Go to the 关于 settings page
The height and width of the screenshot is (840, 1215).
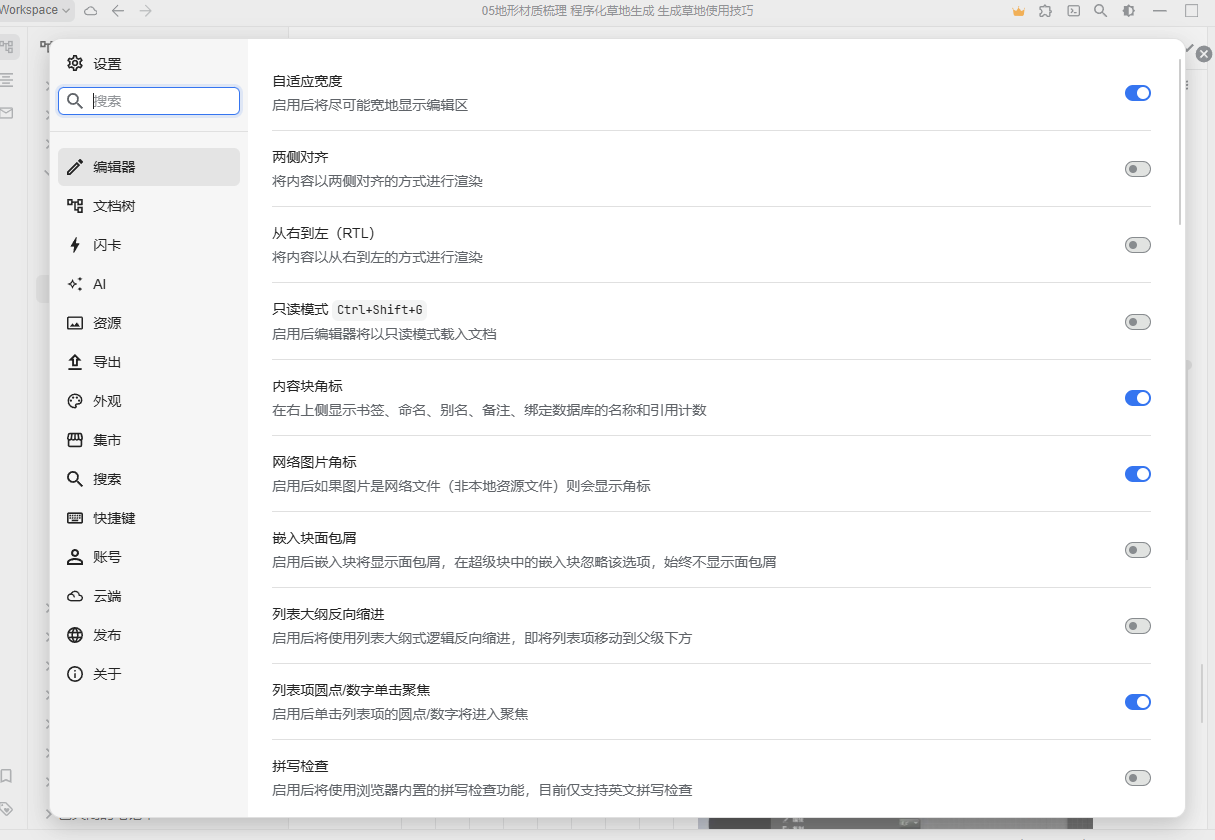pyautogui.click(x=107, y=674)
